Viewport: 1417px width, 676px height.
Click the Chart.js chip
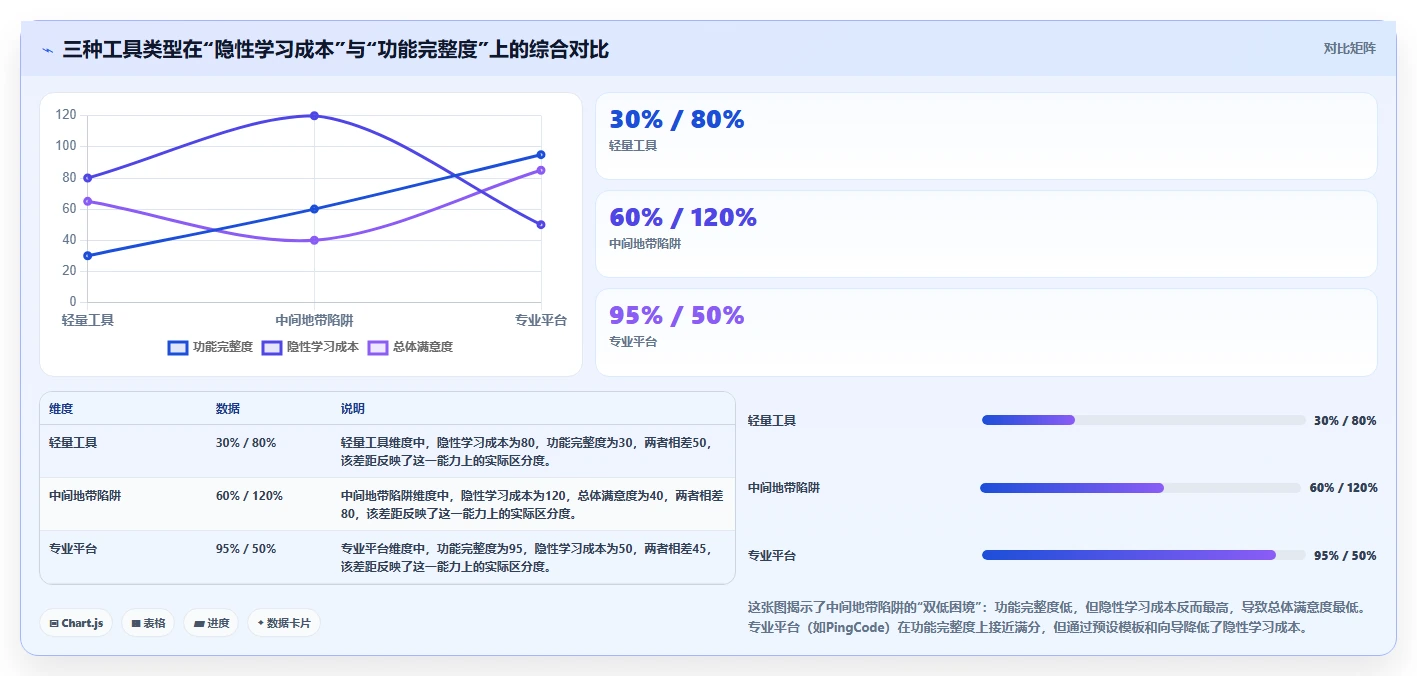click(x=77, y=623)
